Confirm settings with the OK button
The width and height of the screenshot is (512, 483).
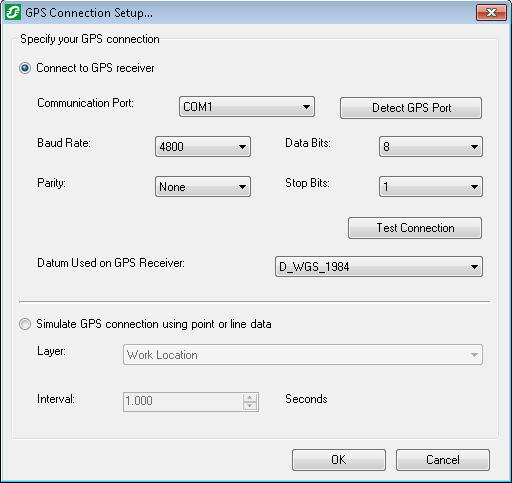[x=339, y=460]
